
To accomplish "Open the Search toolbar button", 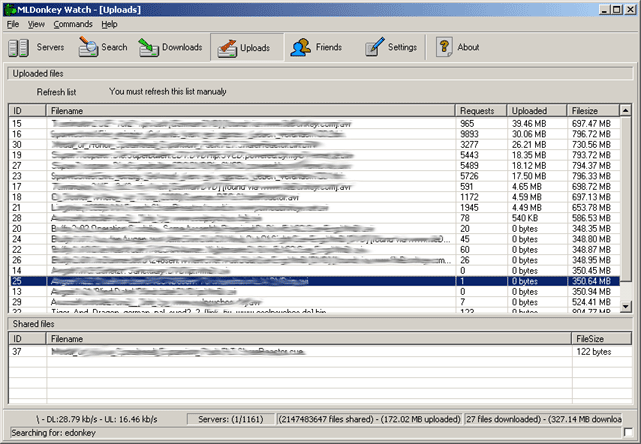I will coord(103,47).
